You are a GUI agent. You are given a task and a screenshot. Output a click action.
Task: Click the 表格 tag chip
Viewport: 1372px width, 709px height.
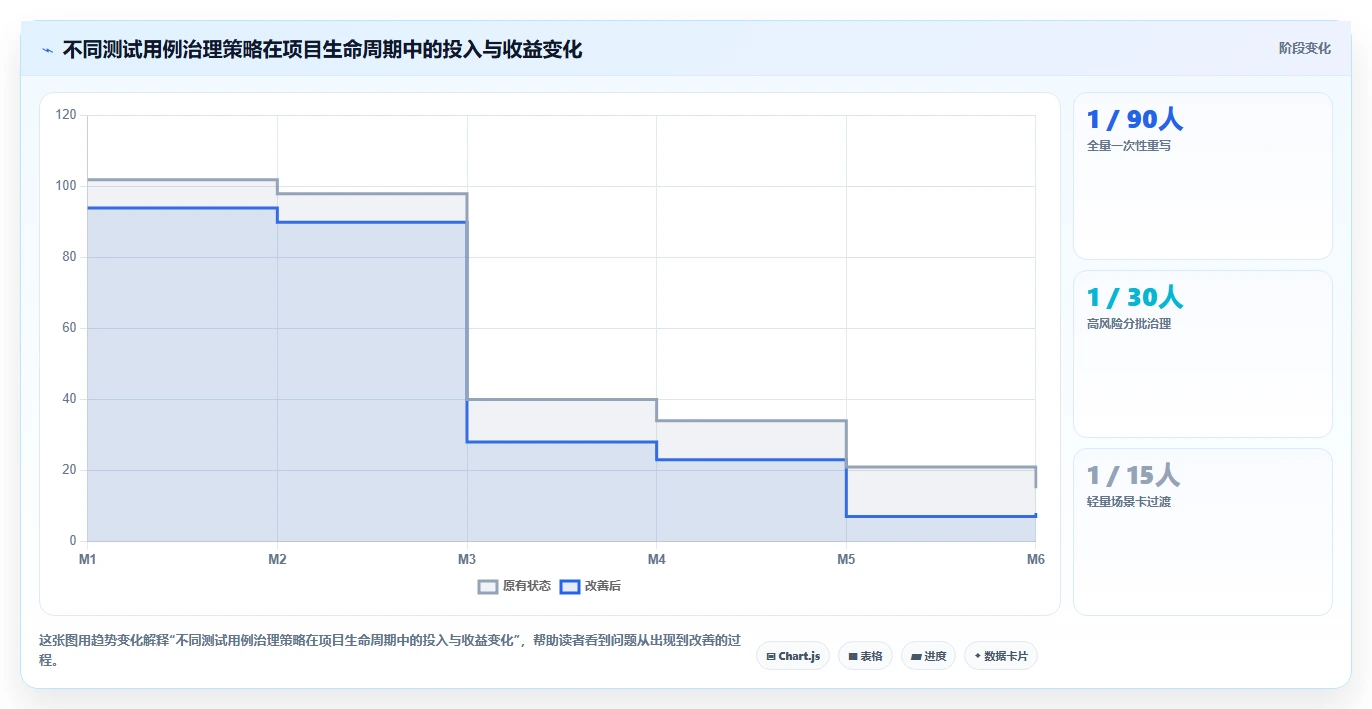(865, 656)
